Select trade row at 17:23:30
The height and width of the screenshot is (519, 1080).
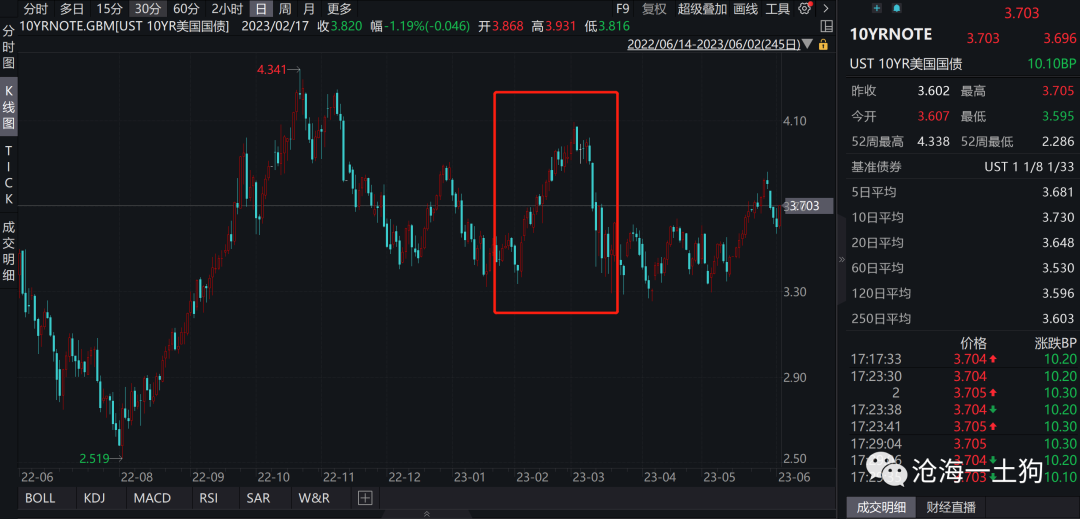964,377
